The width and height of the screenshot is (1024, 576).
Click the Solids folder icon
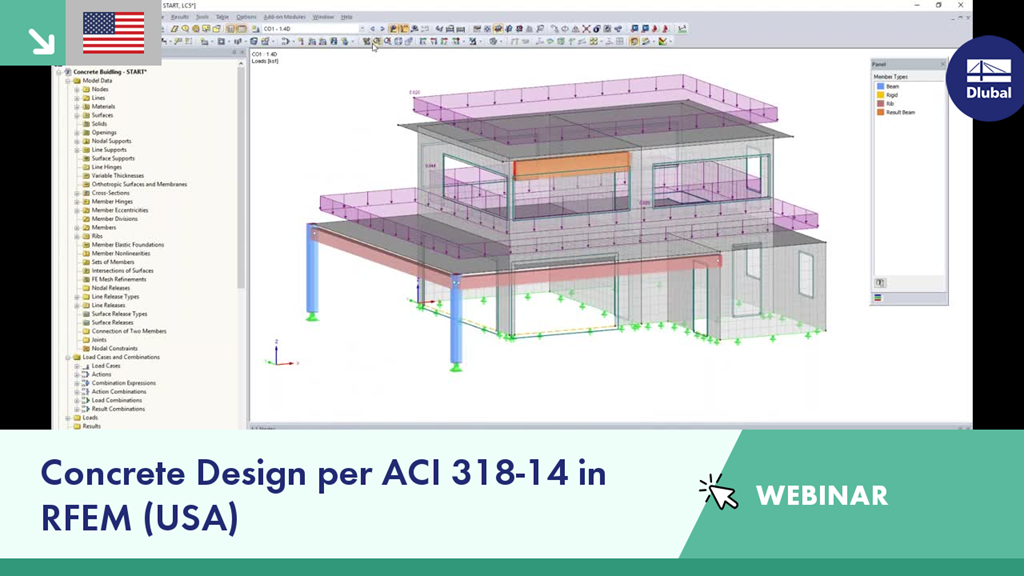point(86,124)
